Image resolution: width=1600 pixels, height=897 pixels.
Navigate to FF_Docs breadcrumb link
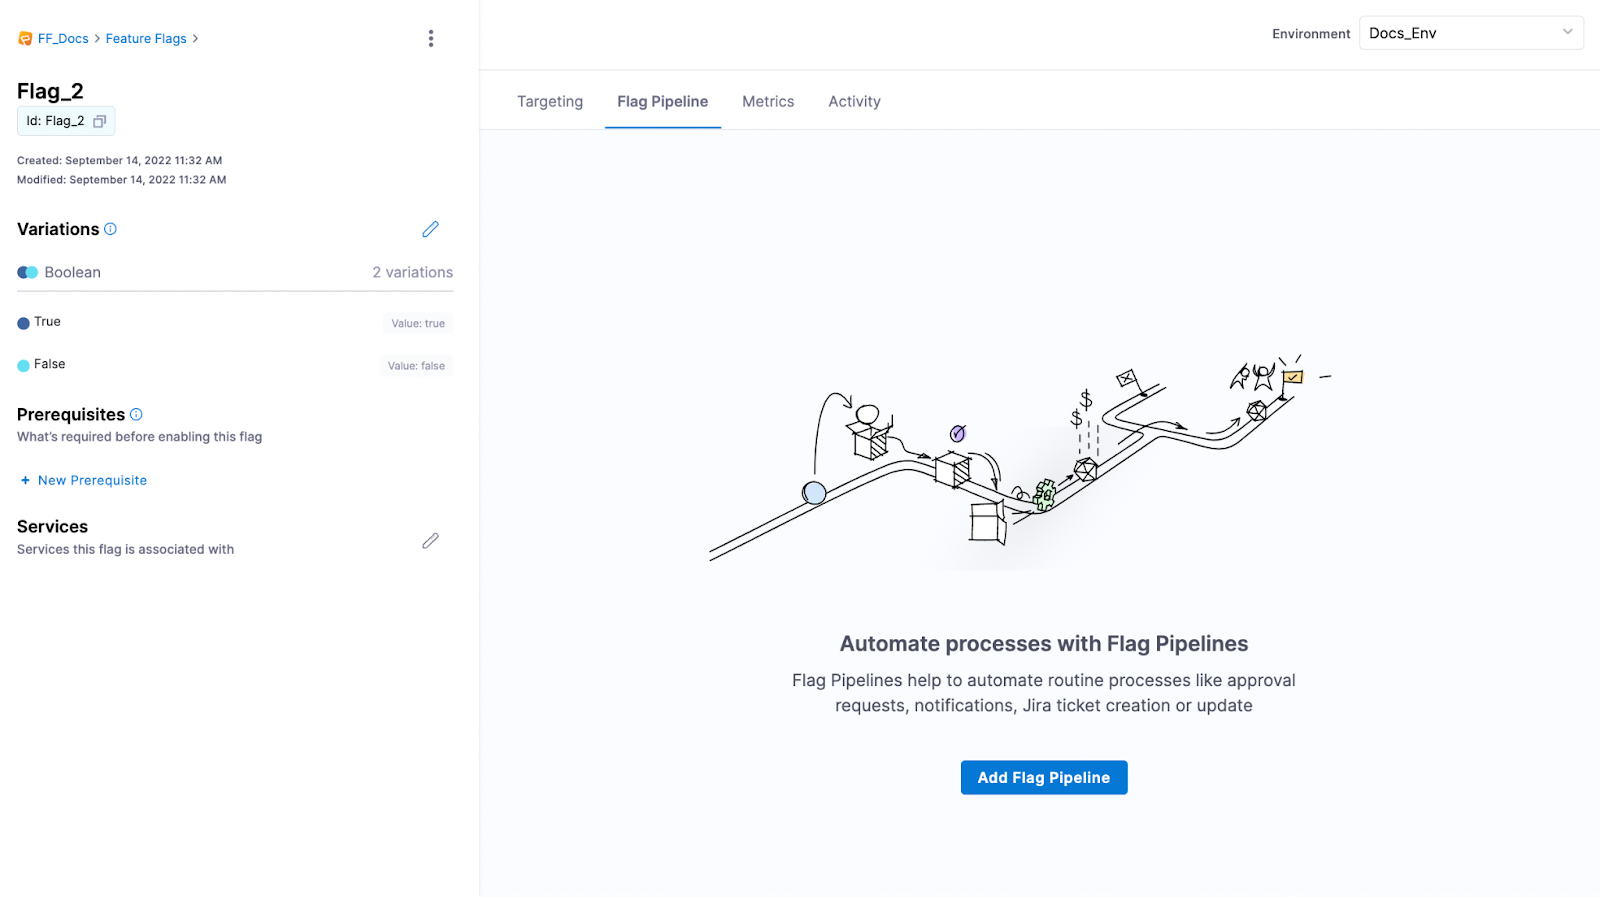(63, 39)
